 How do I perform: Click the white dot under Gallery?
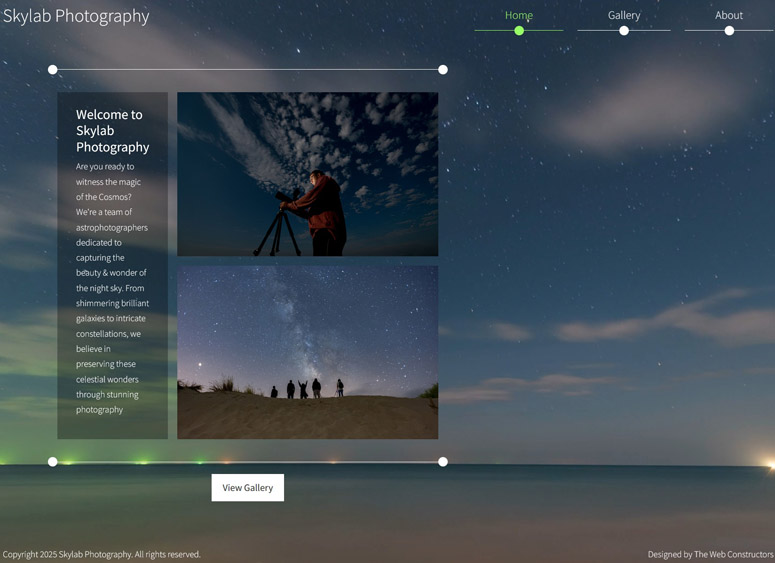(x=624, y=31)
